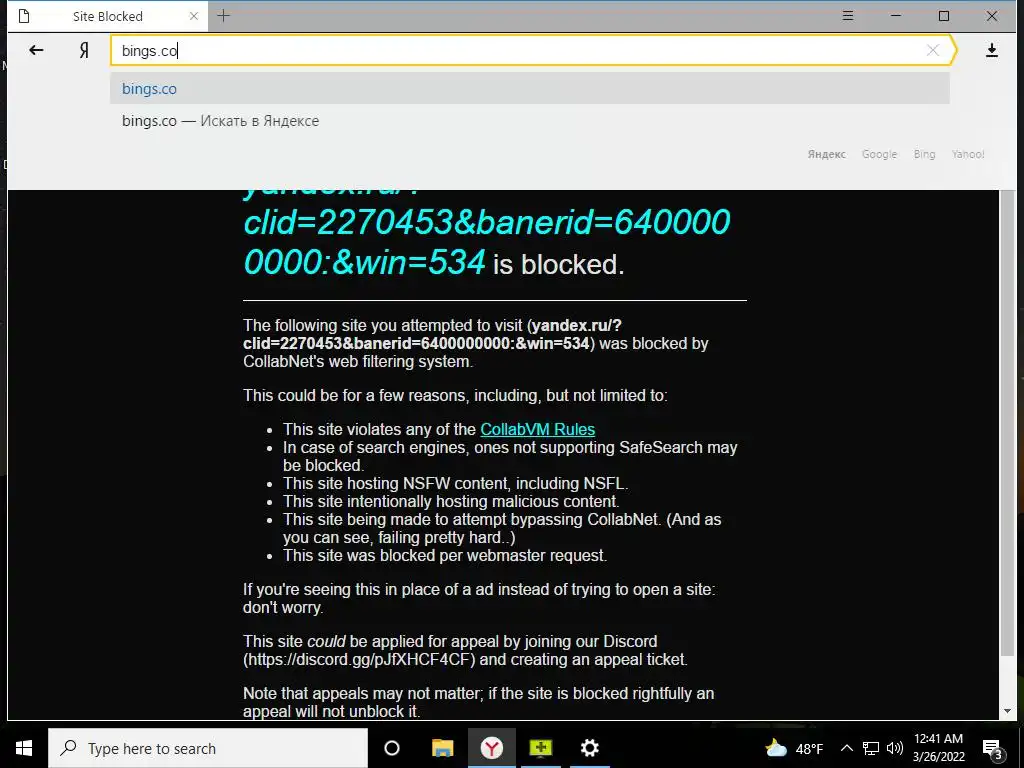The width and height of the screenshot is (1024, 768).
Task: Click 'This site intentionally hosting malicious content.' bullet
Action: [x=451, y=502]
